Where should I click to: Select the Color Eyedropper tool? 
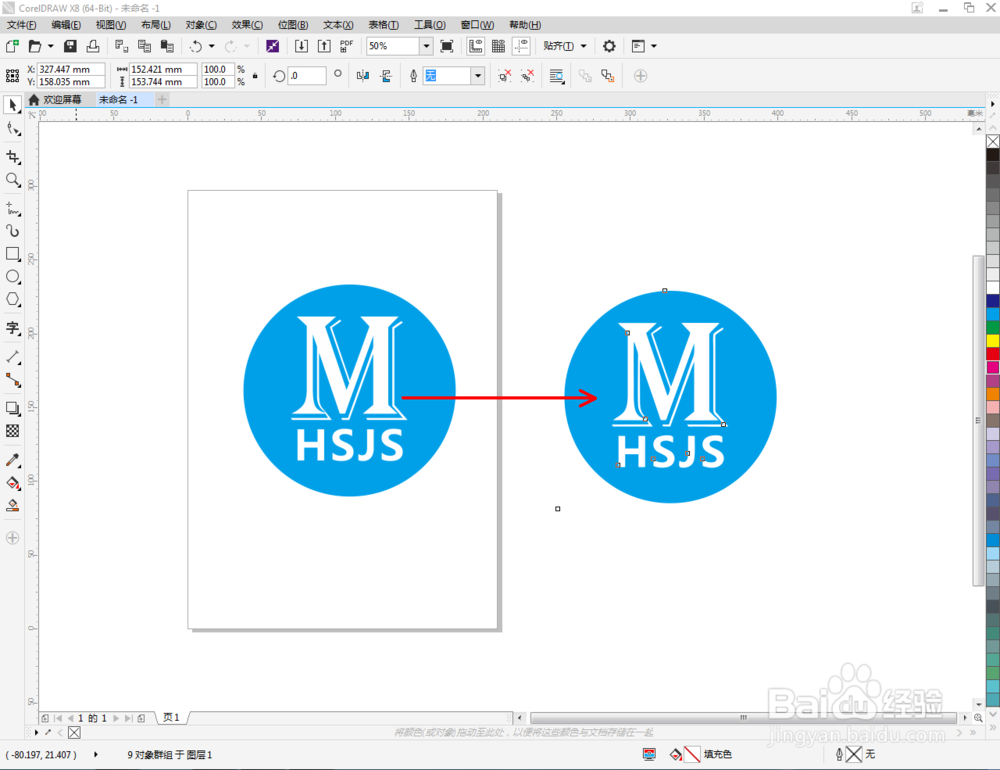coord(13,460)
